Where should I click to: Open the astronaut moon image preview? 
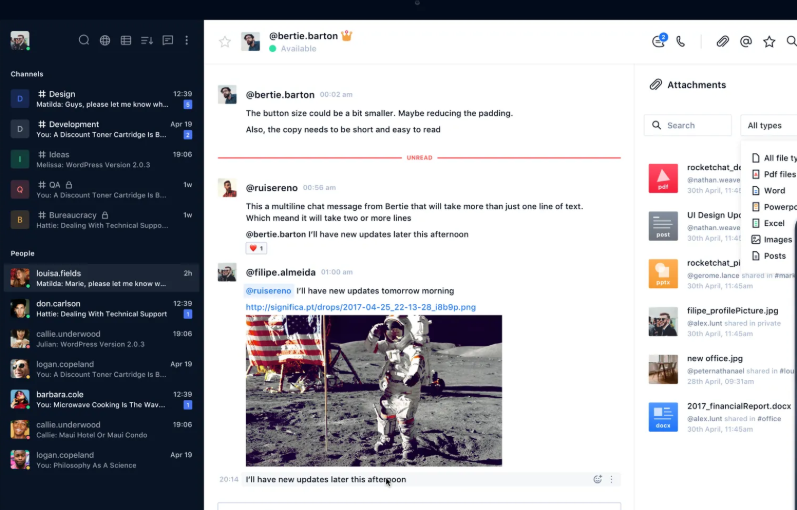(374, 391)
